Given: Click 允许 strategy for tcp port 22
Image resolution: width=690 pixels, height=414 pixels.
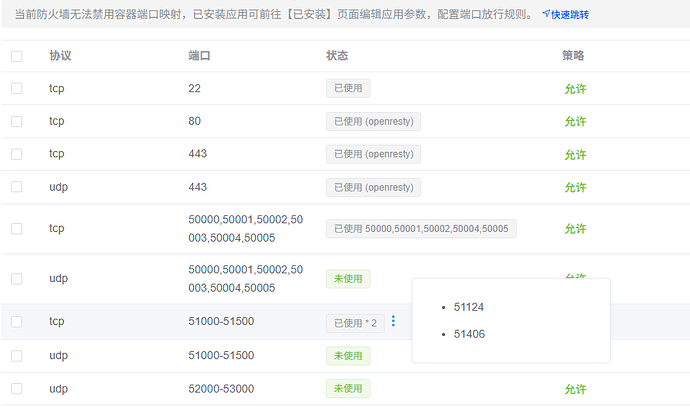Looking at the screenshot, I should pyautogui.click(x=575, y=89).
